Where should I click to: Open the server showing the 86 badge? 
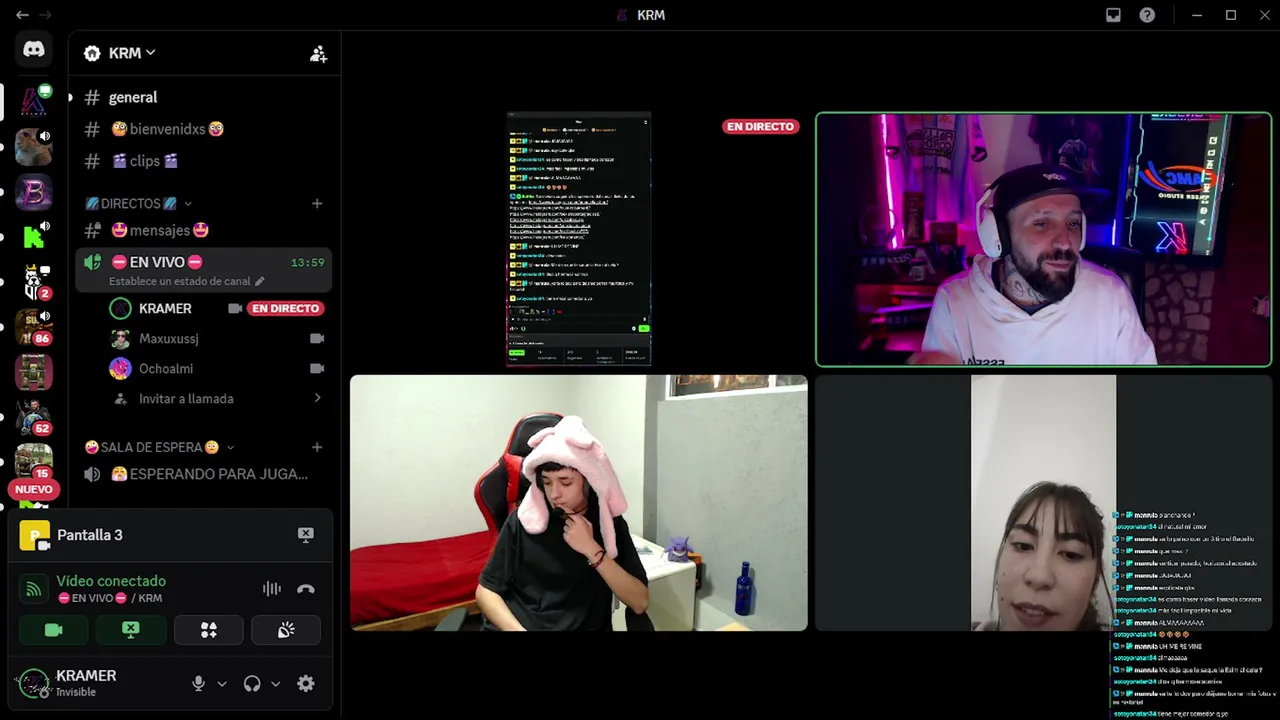[x=34, y=327]
